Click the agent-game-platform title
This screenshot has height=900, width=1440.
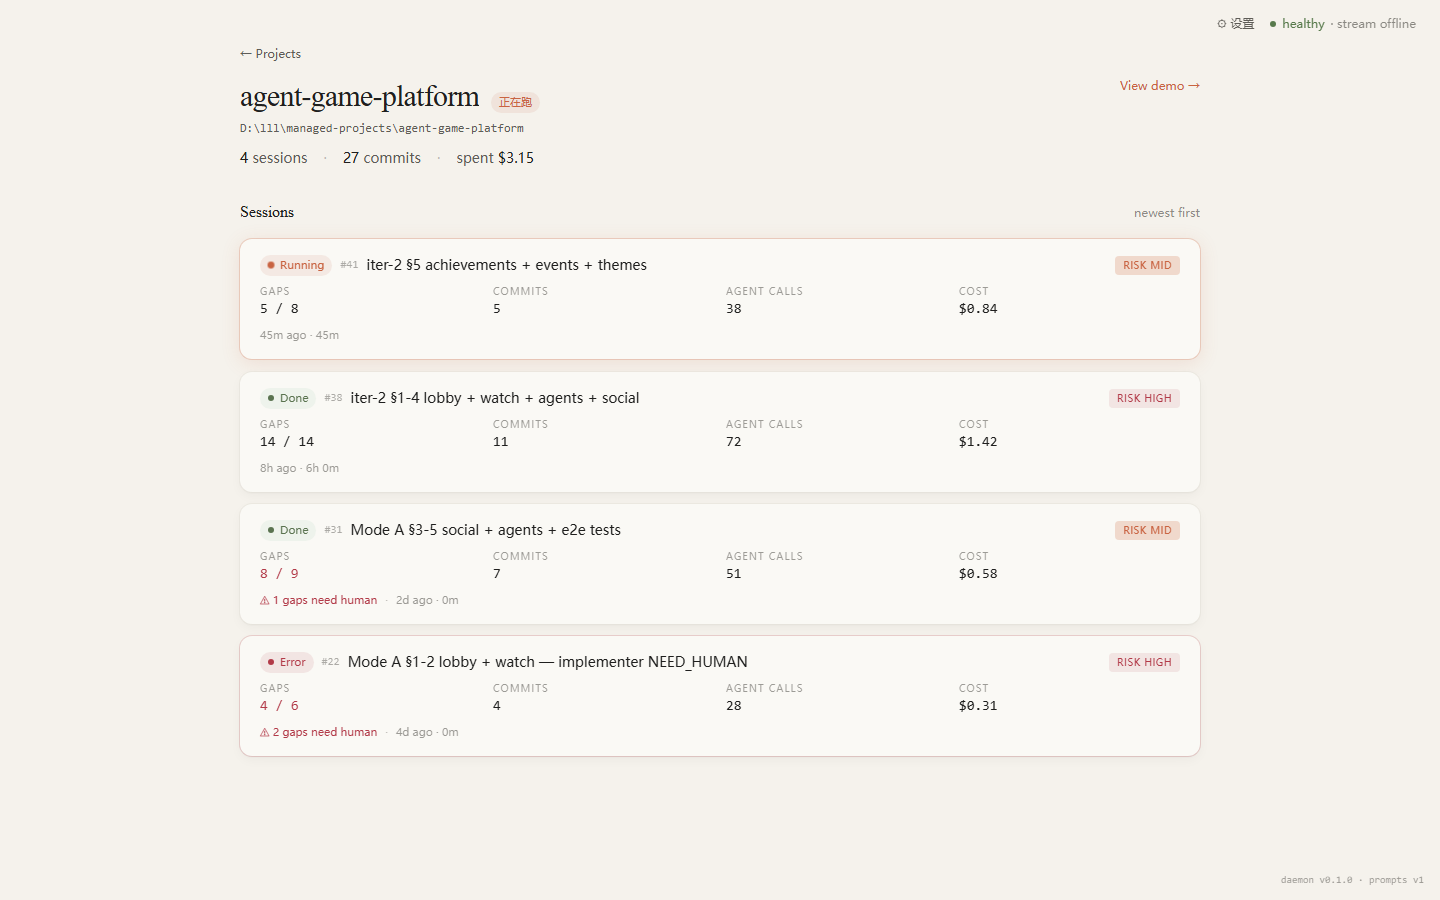(360, 97)
